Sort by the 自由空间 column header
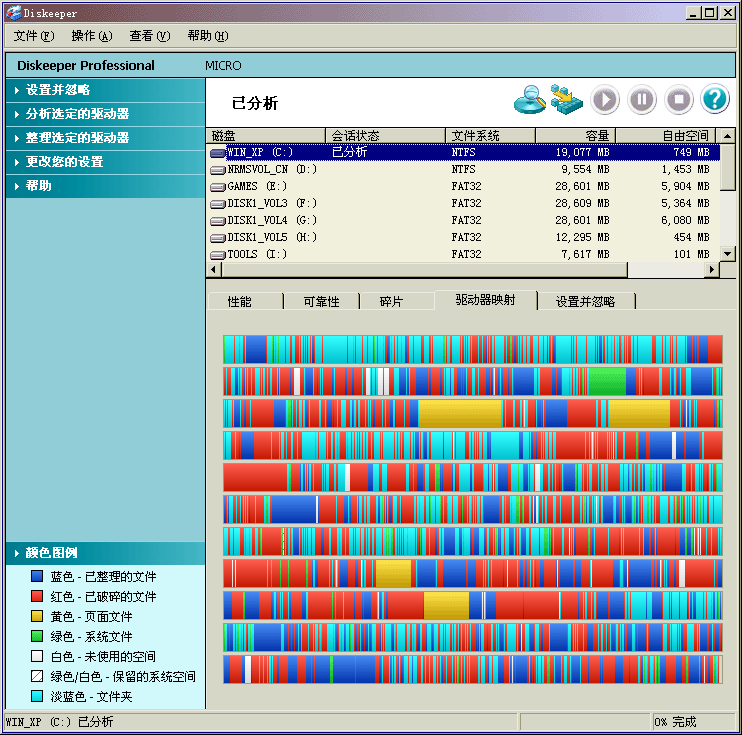The height and width of the screenshot is (735, 742). 665,136
